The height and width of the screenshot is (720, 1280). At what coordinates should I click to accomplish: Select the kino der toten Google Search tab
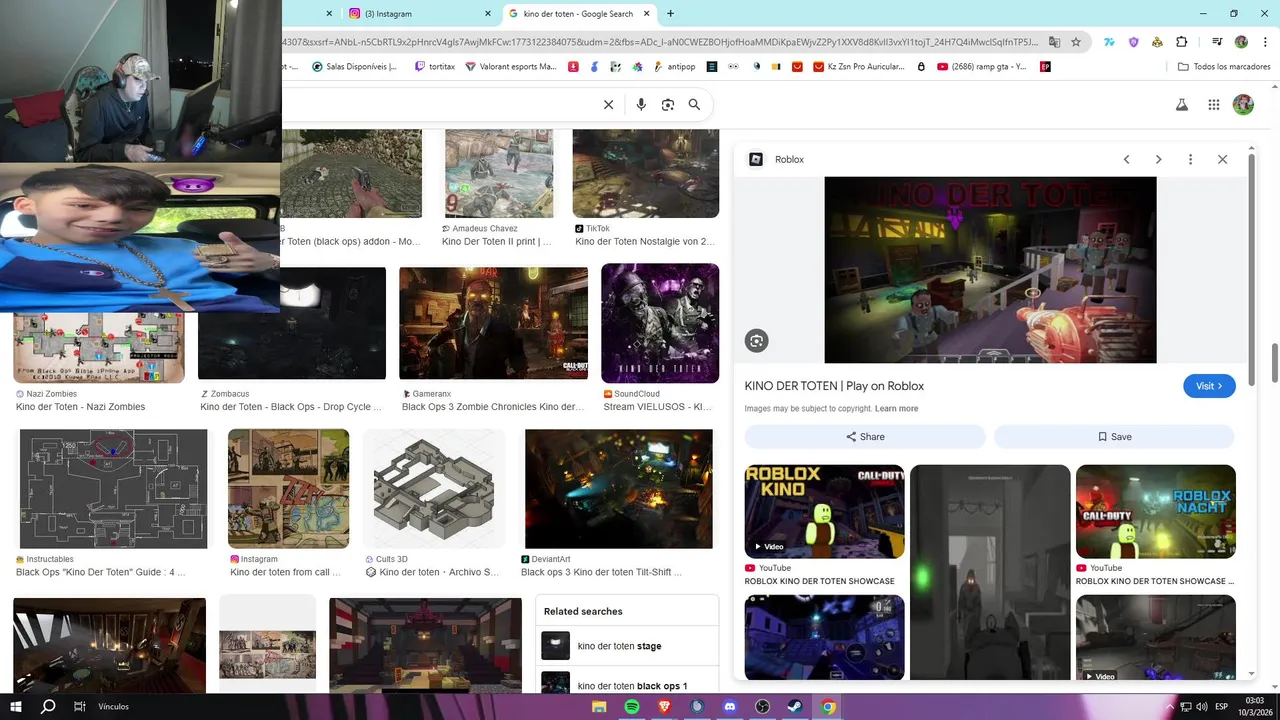pos(579,14)
